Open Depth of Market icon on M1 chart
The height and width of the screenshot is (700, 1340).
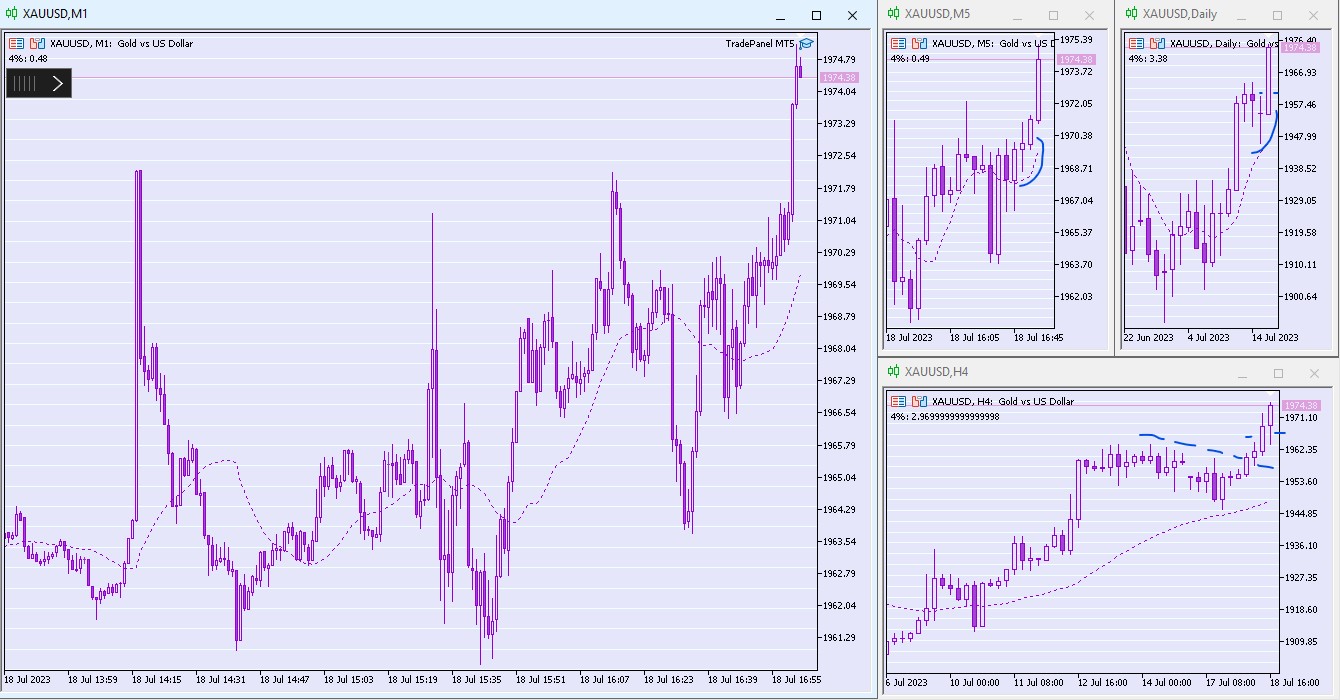point(37,44)
